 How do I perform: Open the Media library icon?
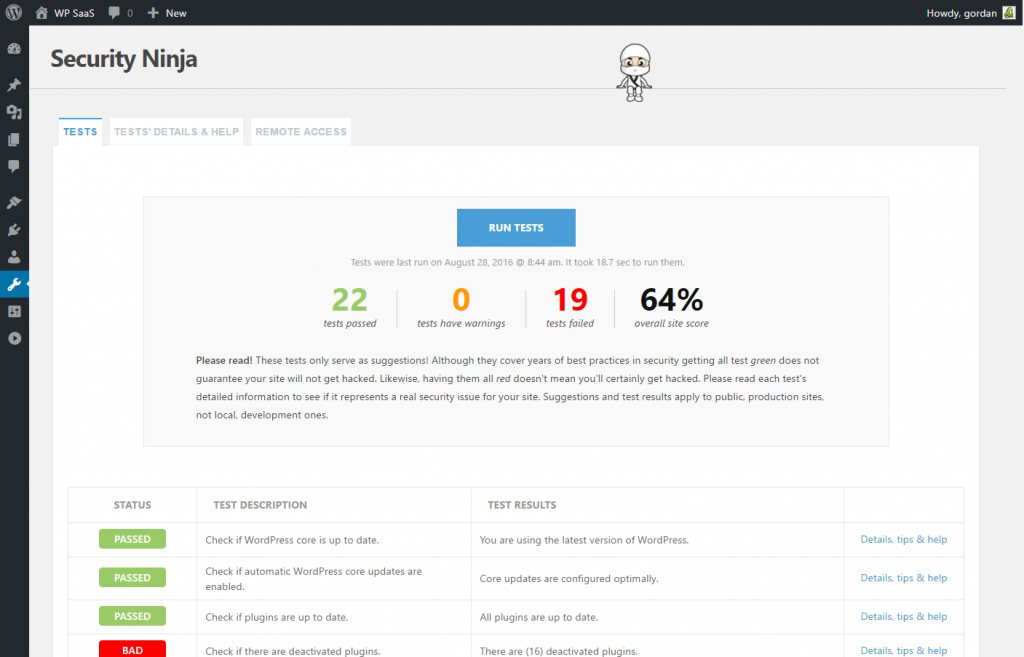tap(13, 112)
